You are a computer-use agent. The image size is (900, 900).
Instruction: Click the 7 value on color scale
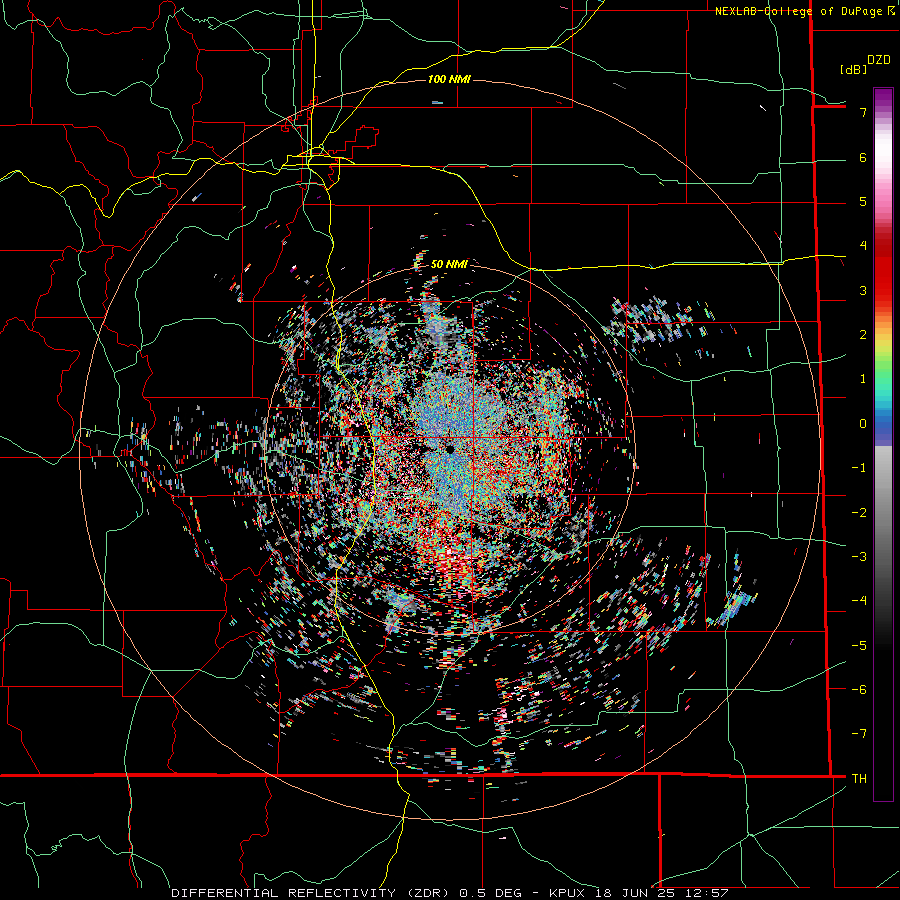click(863, 112)
